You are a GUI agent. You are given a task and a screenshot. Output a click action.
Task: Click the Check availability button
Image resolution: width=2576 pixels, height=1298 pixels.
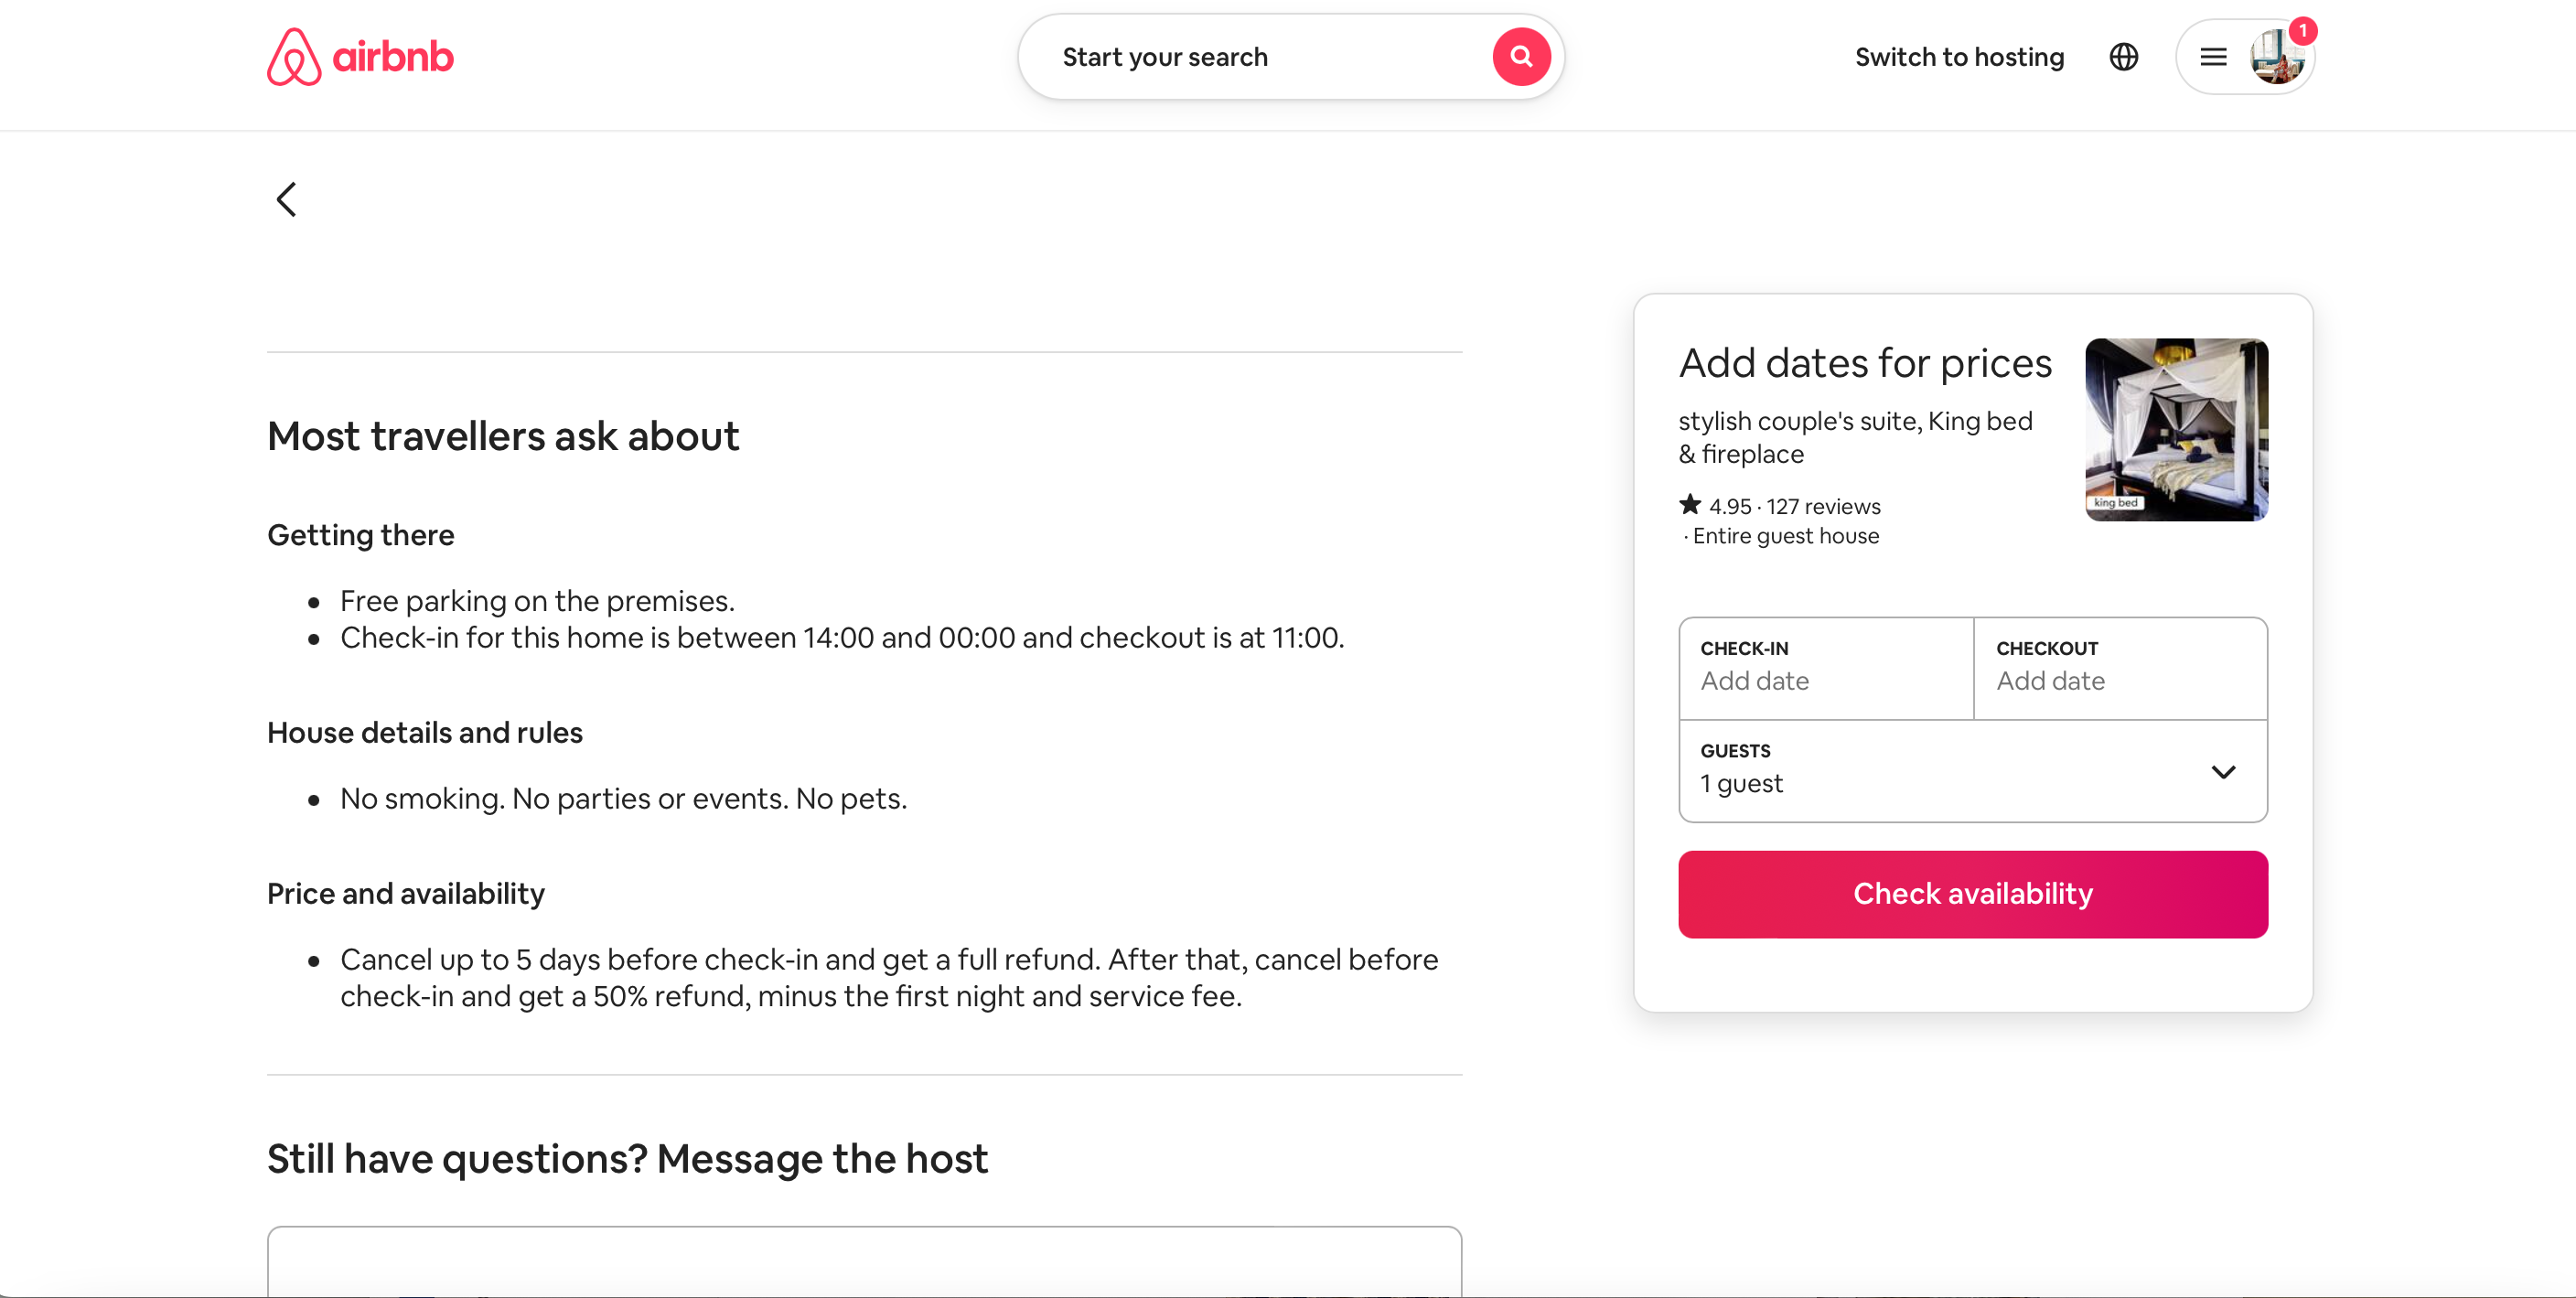1972,894
